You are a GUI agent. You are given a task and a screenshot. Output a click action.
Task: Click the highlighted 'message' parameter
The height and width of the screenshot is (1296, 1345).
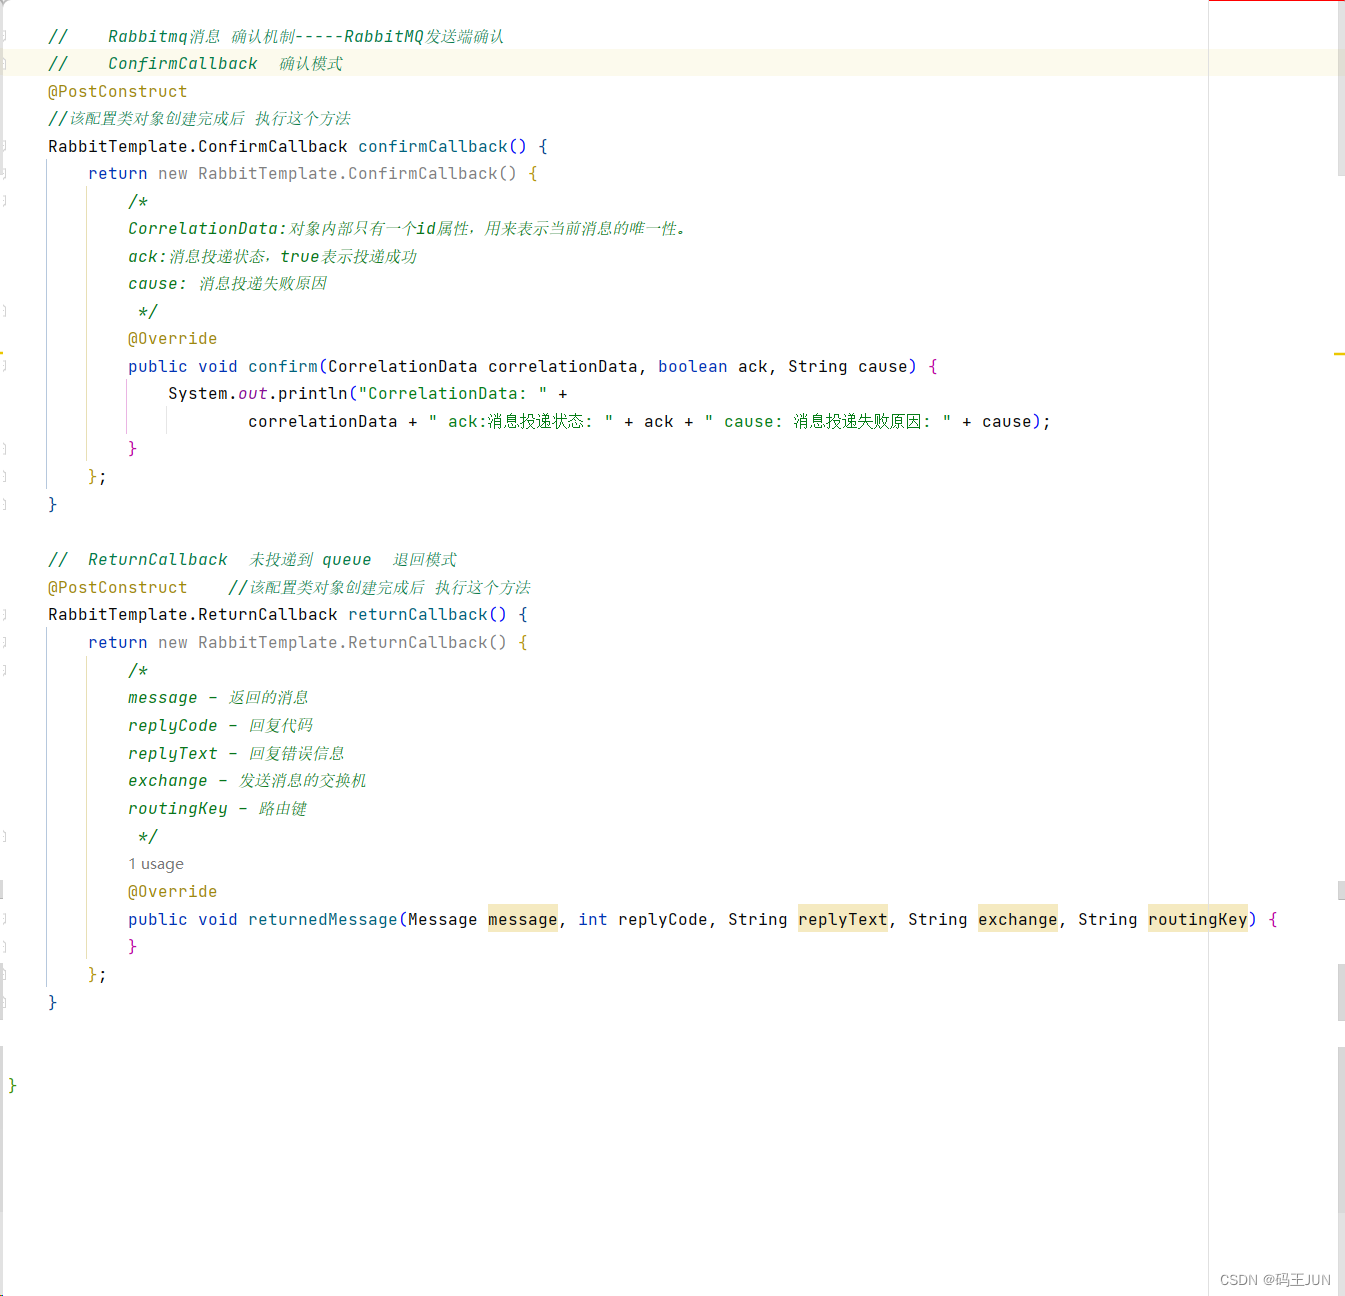(522, 919)
